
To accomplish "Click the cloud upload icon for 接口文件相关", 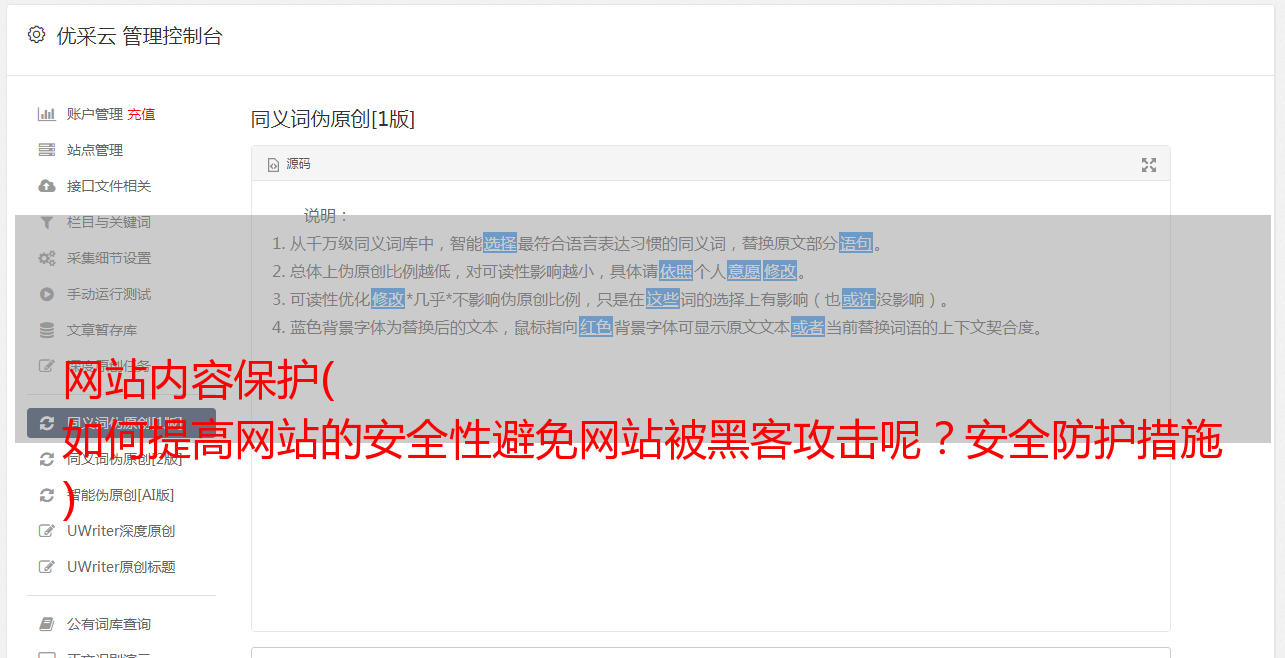I will click(46, 186).
